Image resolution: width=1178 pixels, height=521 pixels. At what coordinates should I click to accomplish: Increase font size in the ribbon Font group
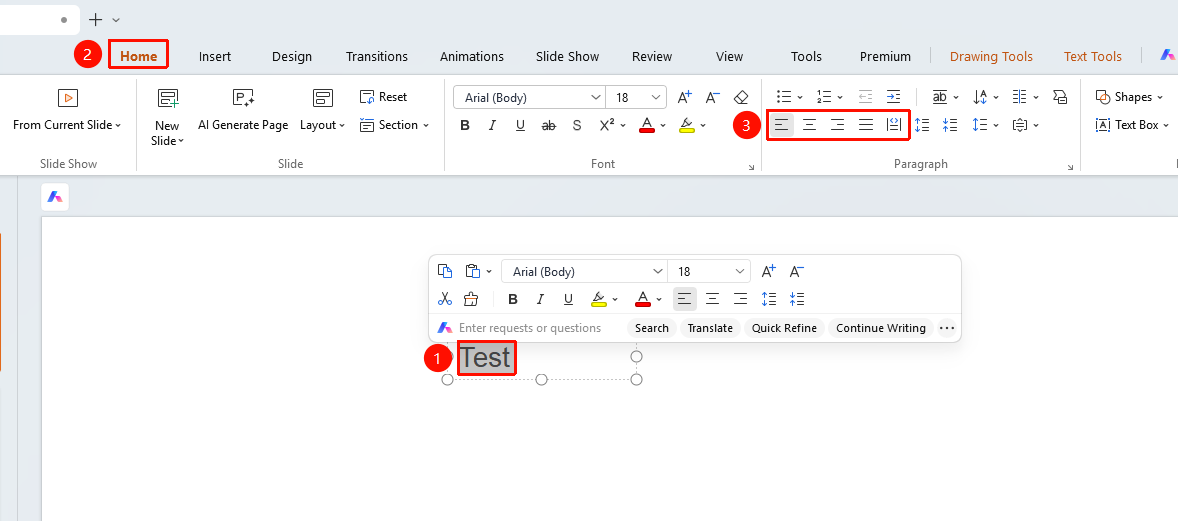coord(684,97)
